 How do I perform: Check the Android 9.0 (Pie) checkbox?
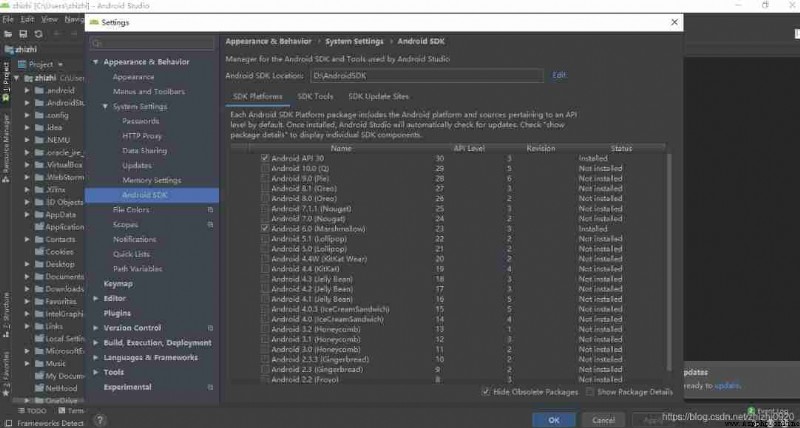click(x=265, y=179)
